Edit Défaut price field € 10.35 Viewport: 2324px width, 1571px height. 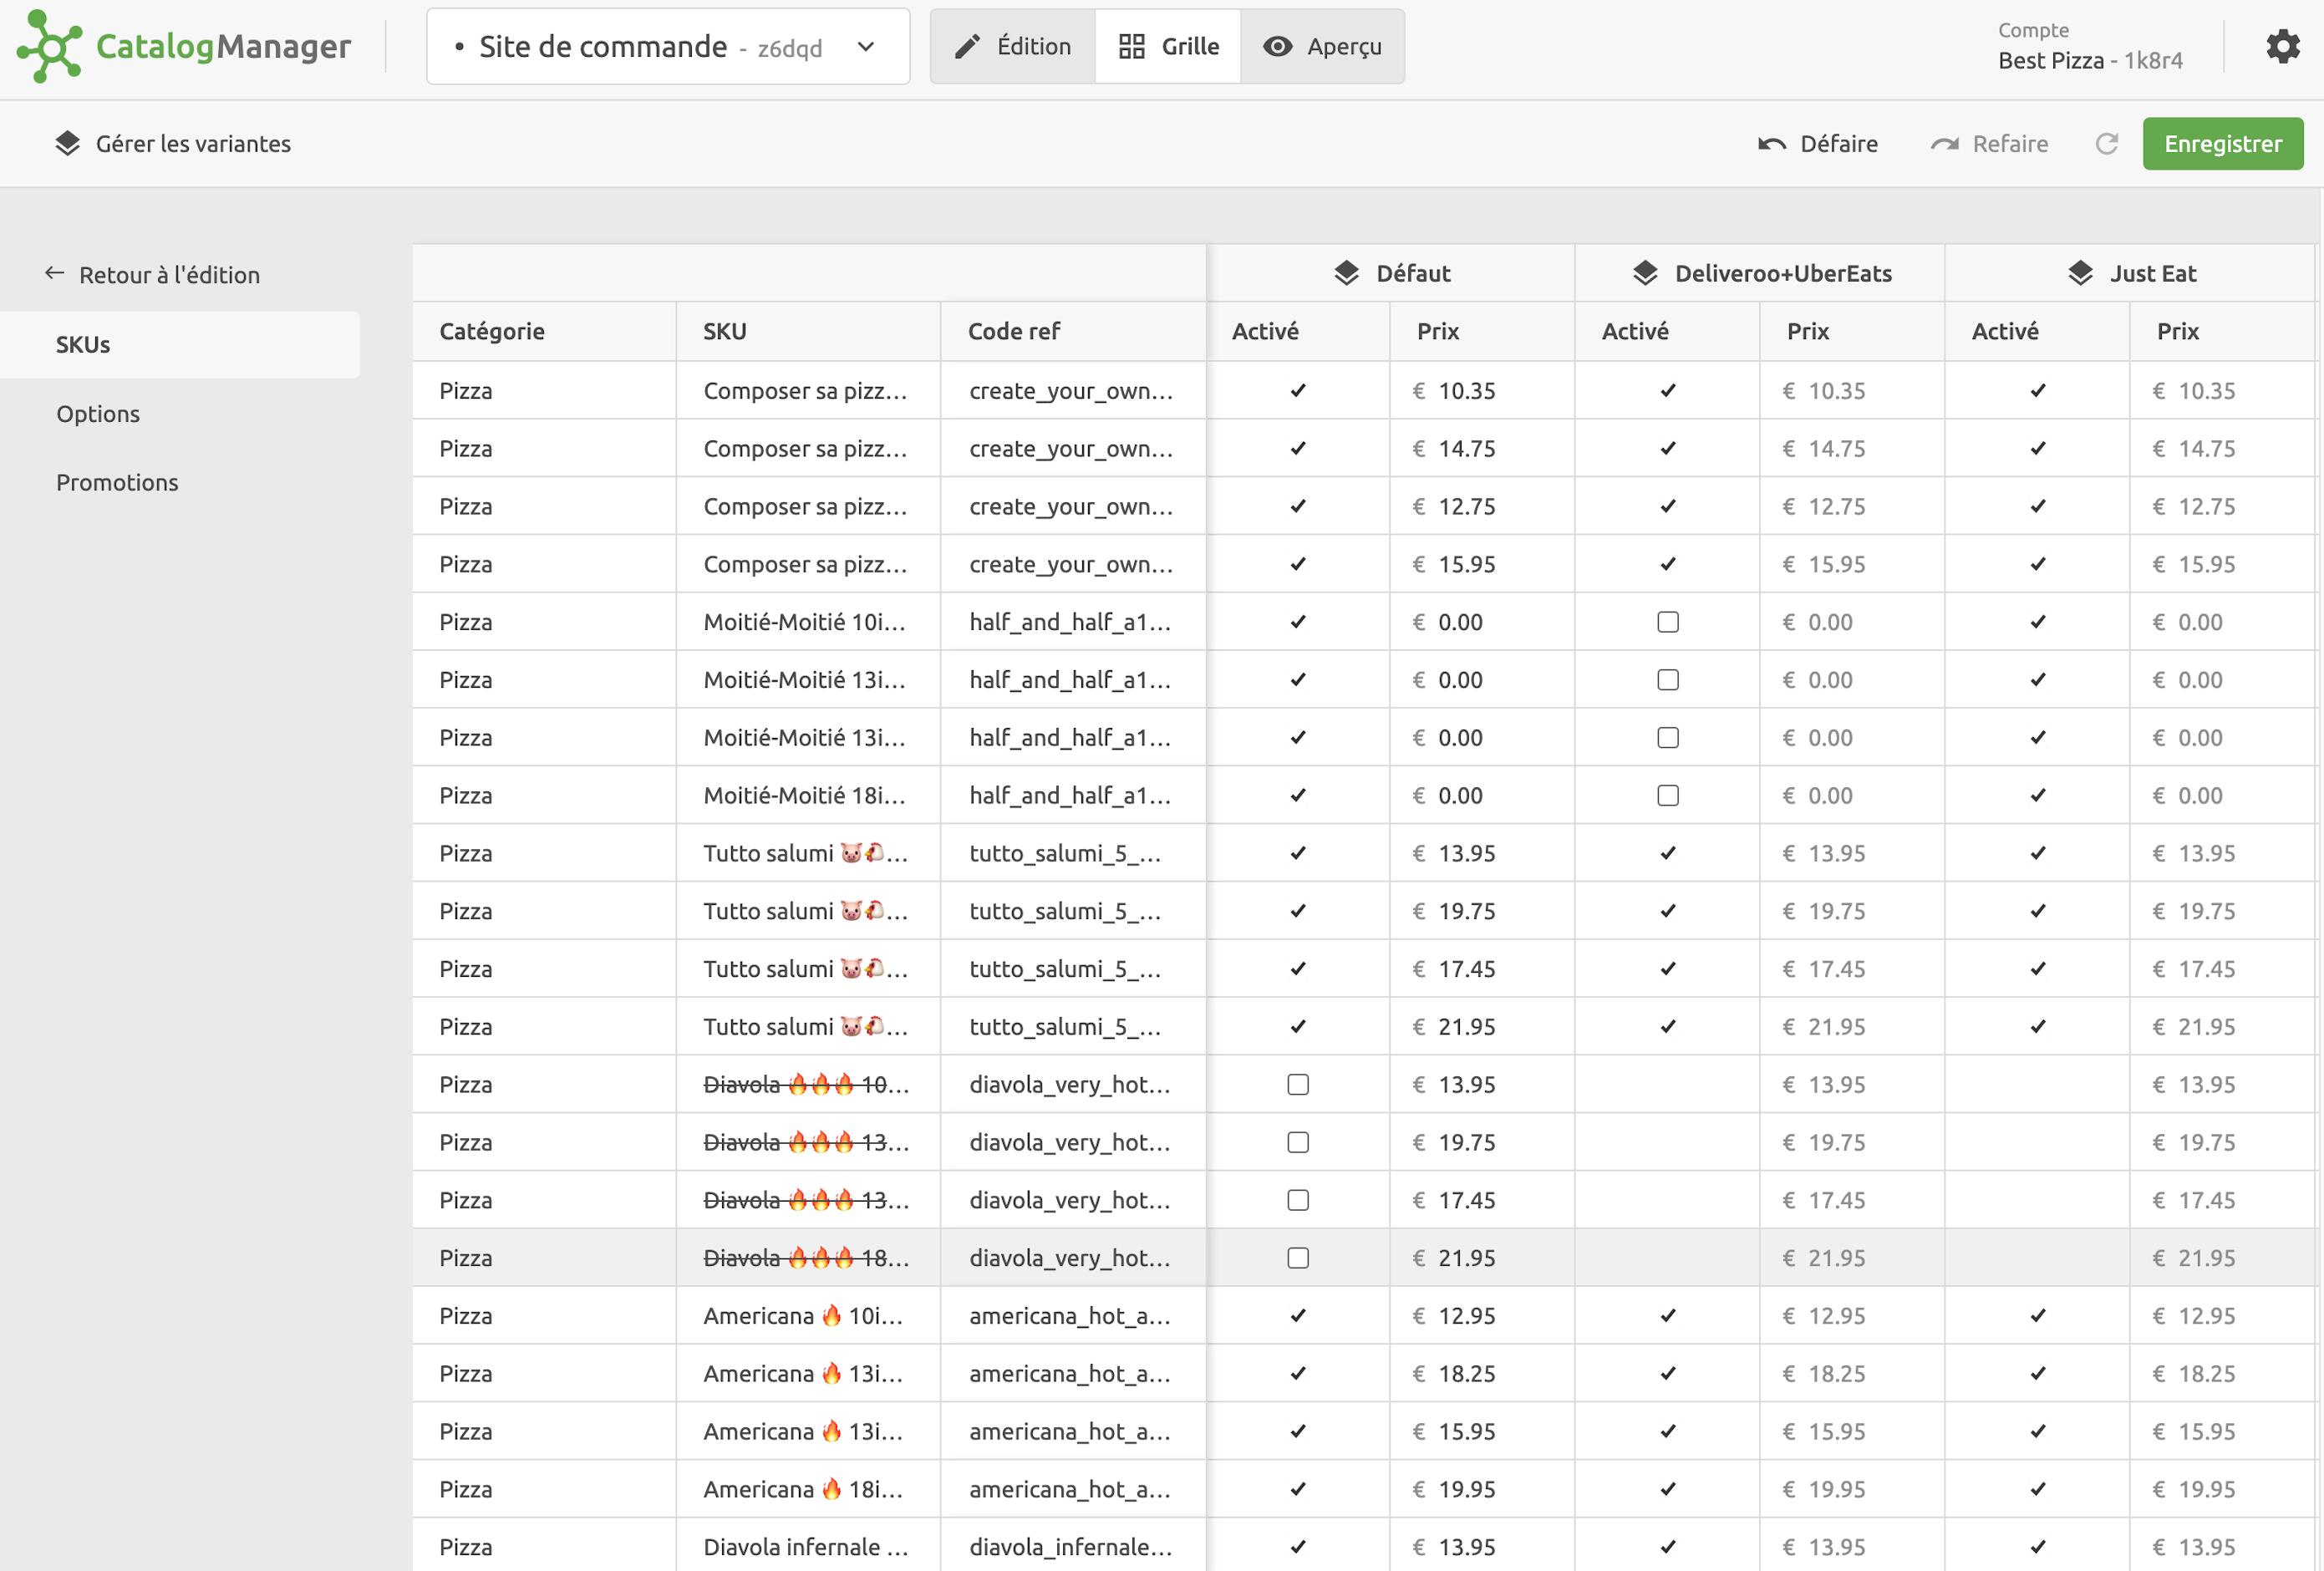[x=1482, y=391]
